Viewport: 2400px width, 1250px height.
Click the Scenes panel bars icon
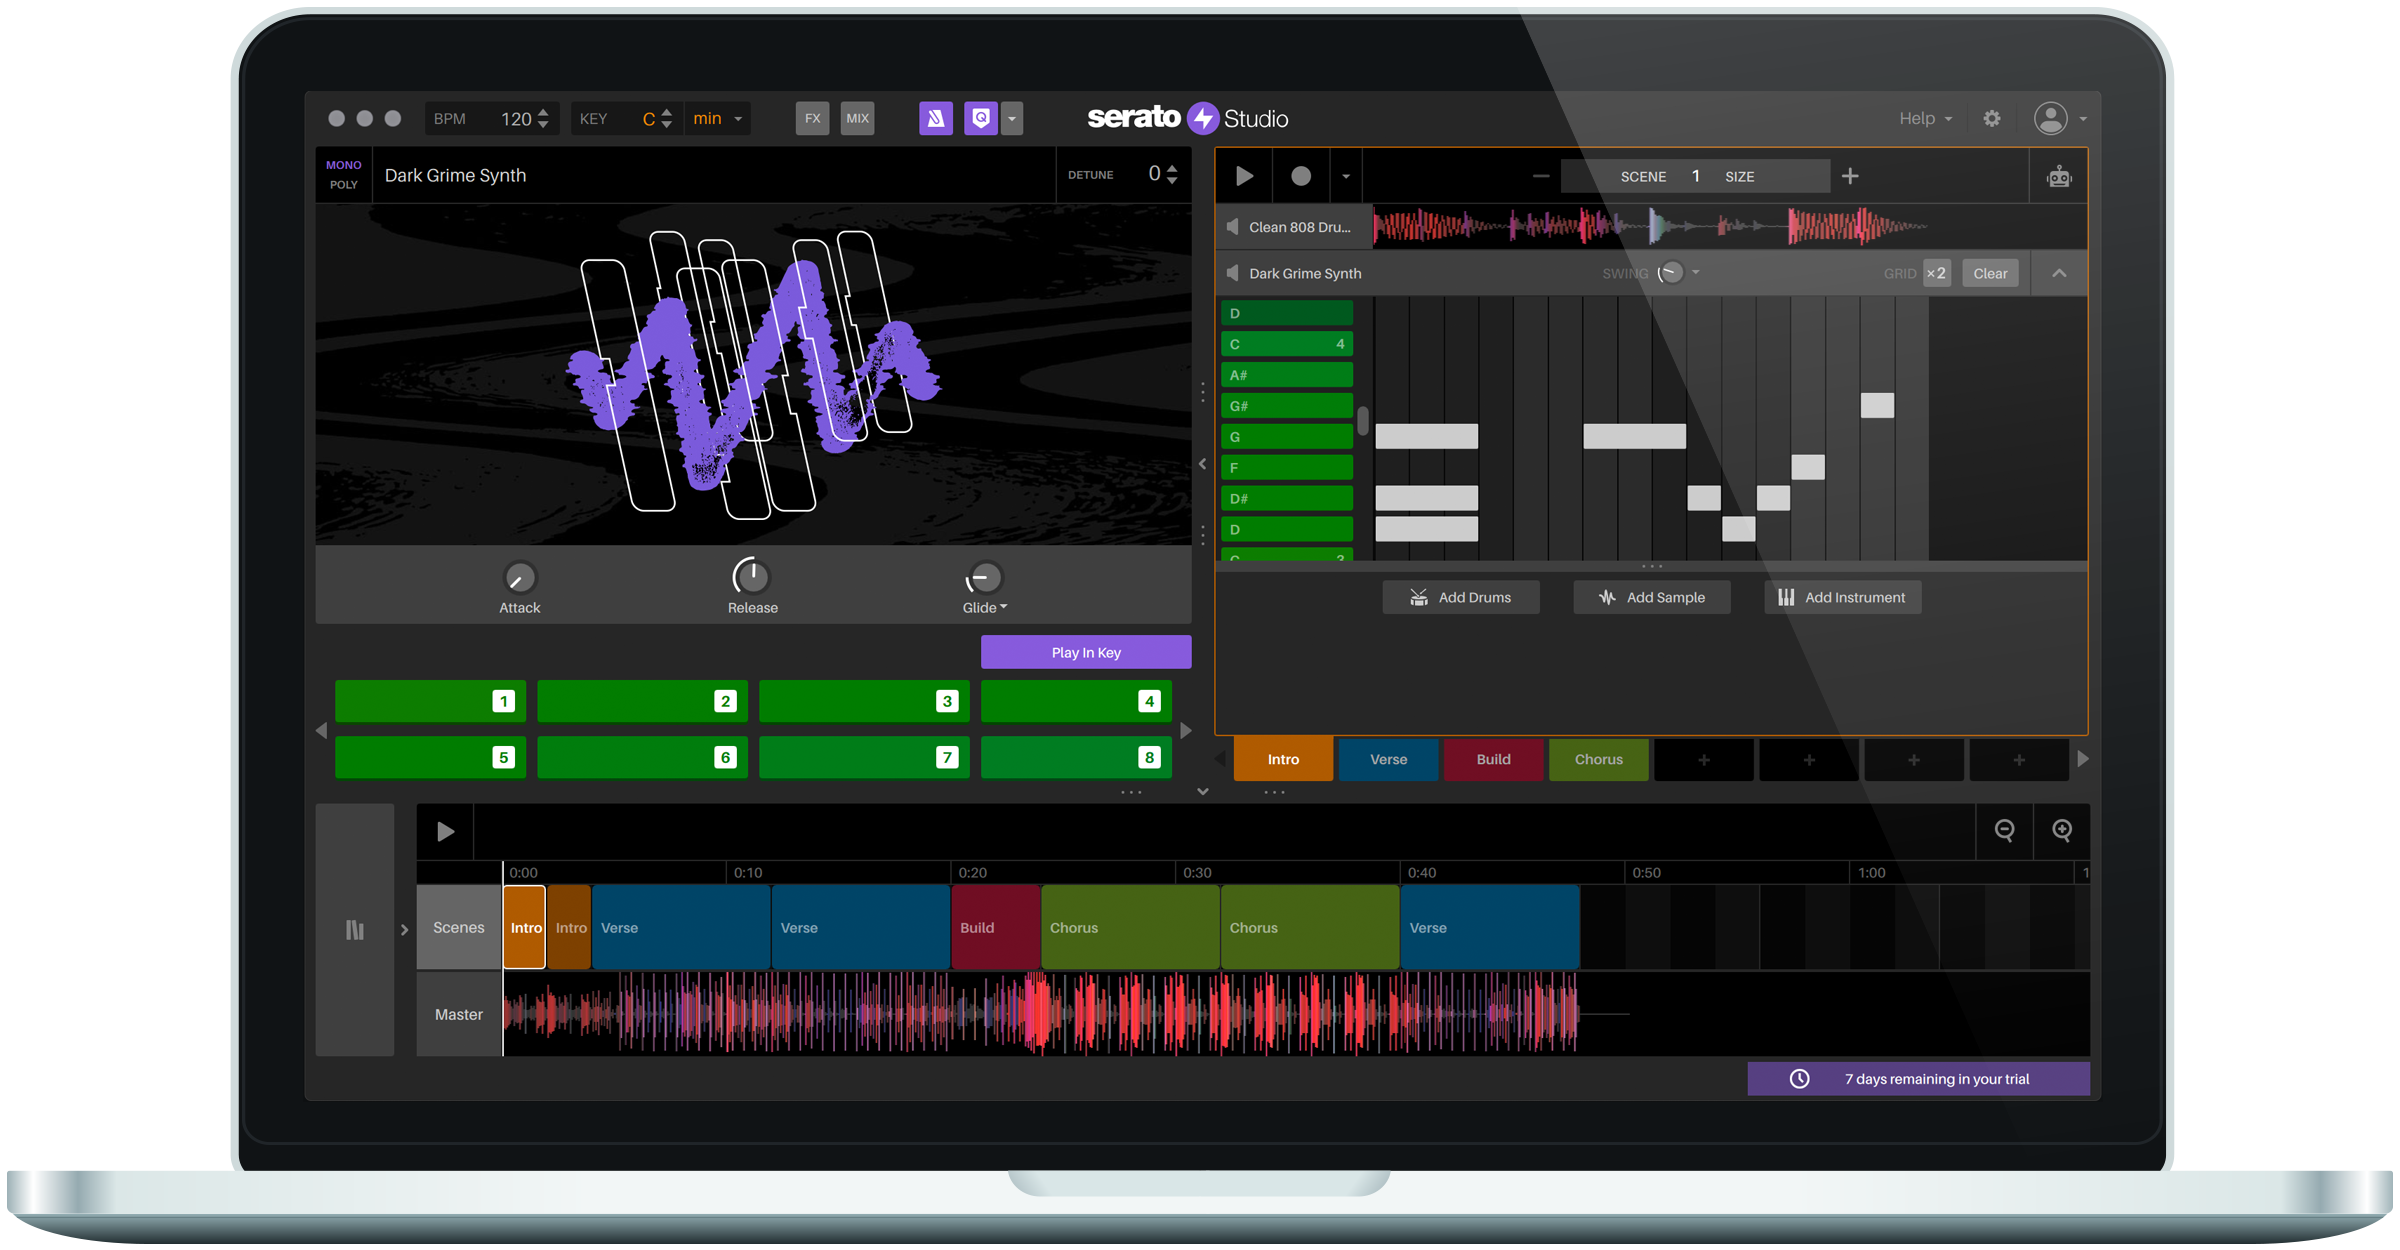[355, 929]
